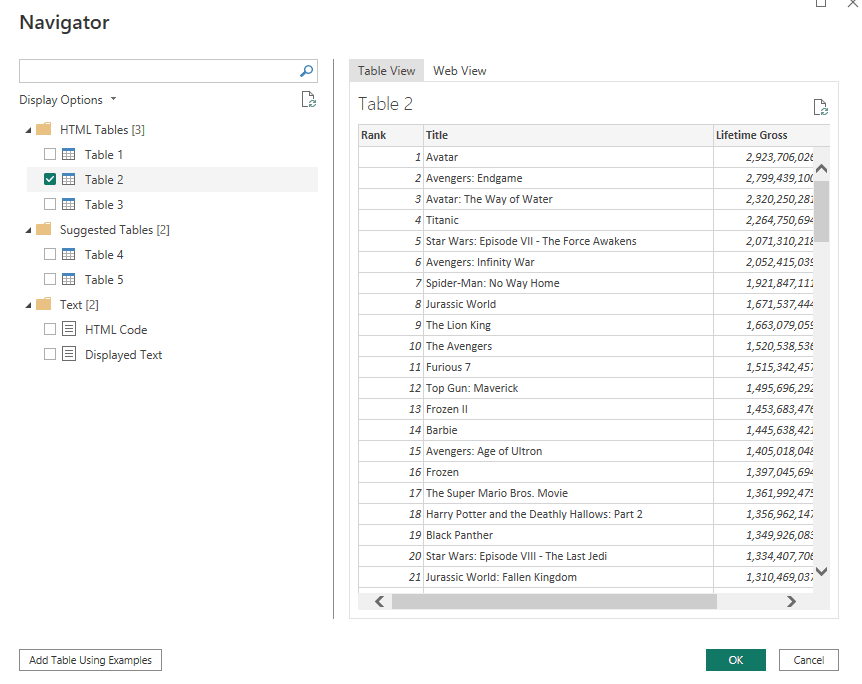This screenshot has width=862, height=684.
Task: Click The Lion King title cell
Action: click(568, 325)
